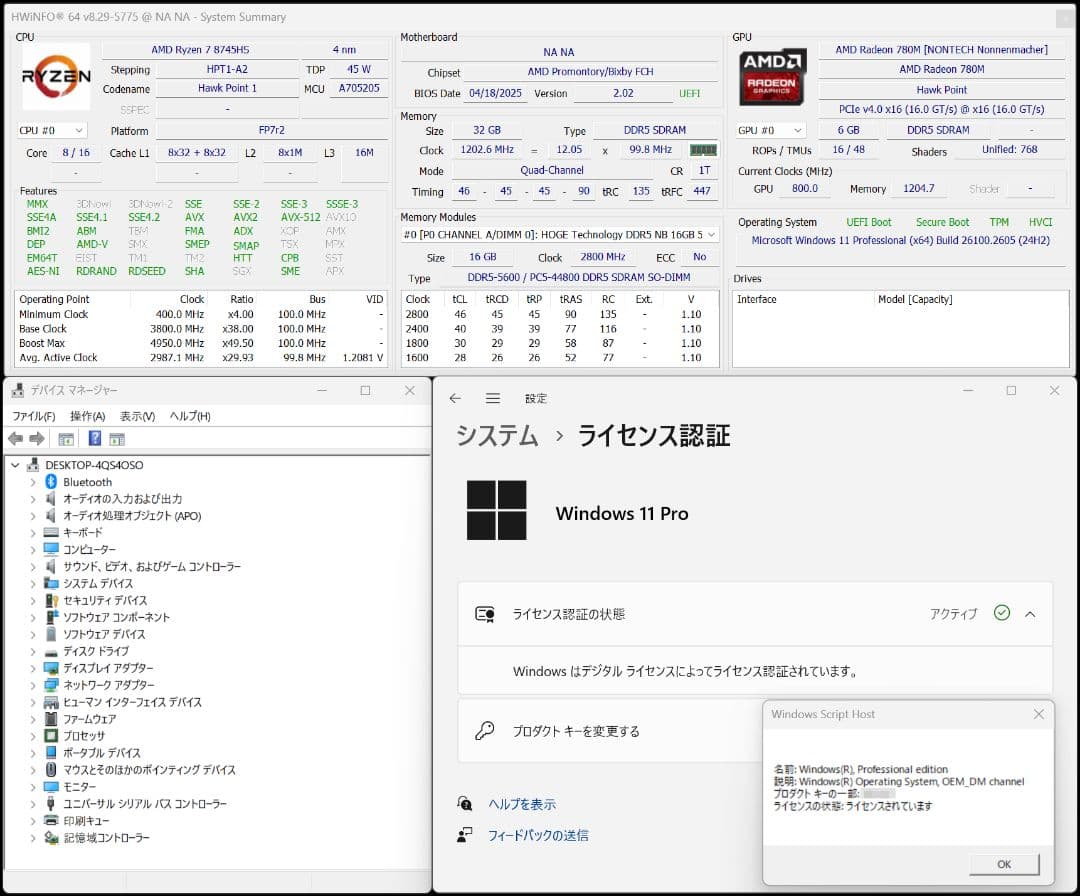Collapse the ライセンス認証の状態 section chevron
Screen dimensions: 1080x896
1030,614
